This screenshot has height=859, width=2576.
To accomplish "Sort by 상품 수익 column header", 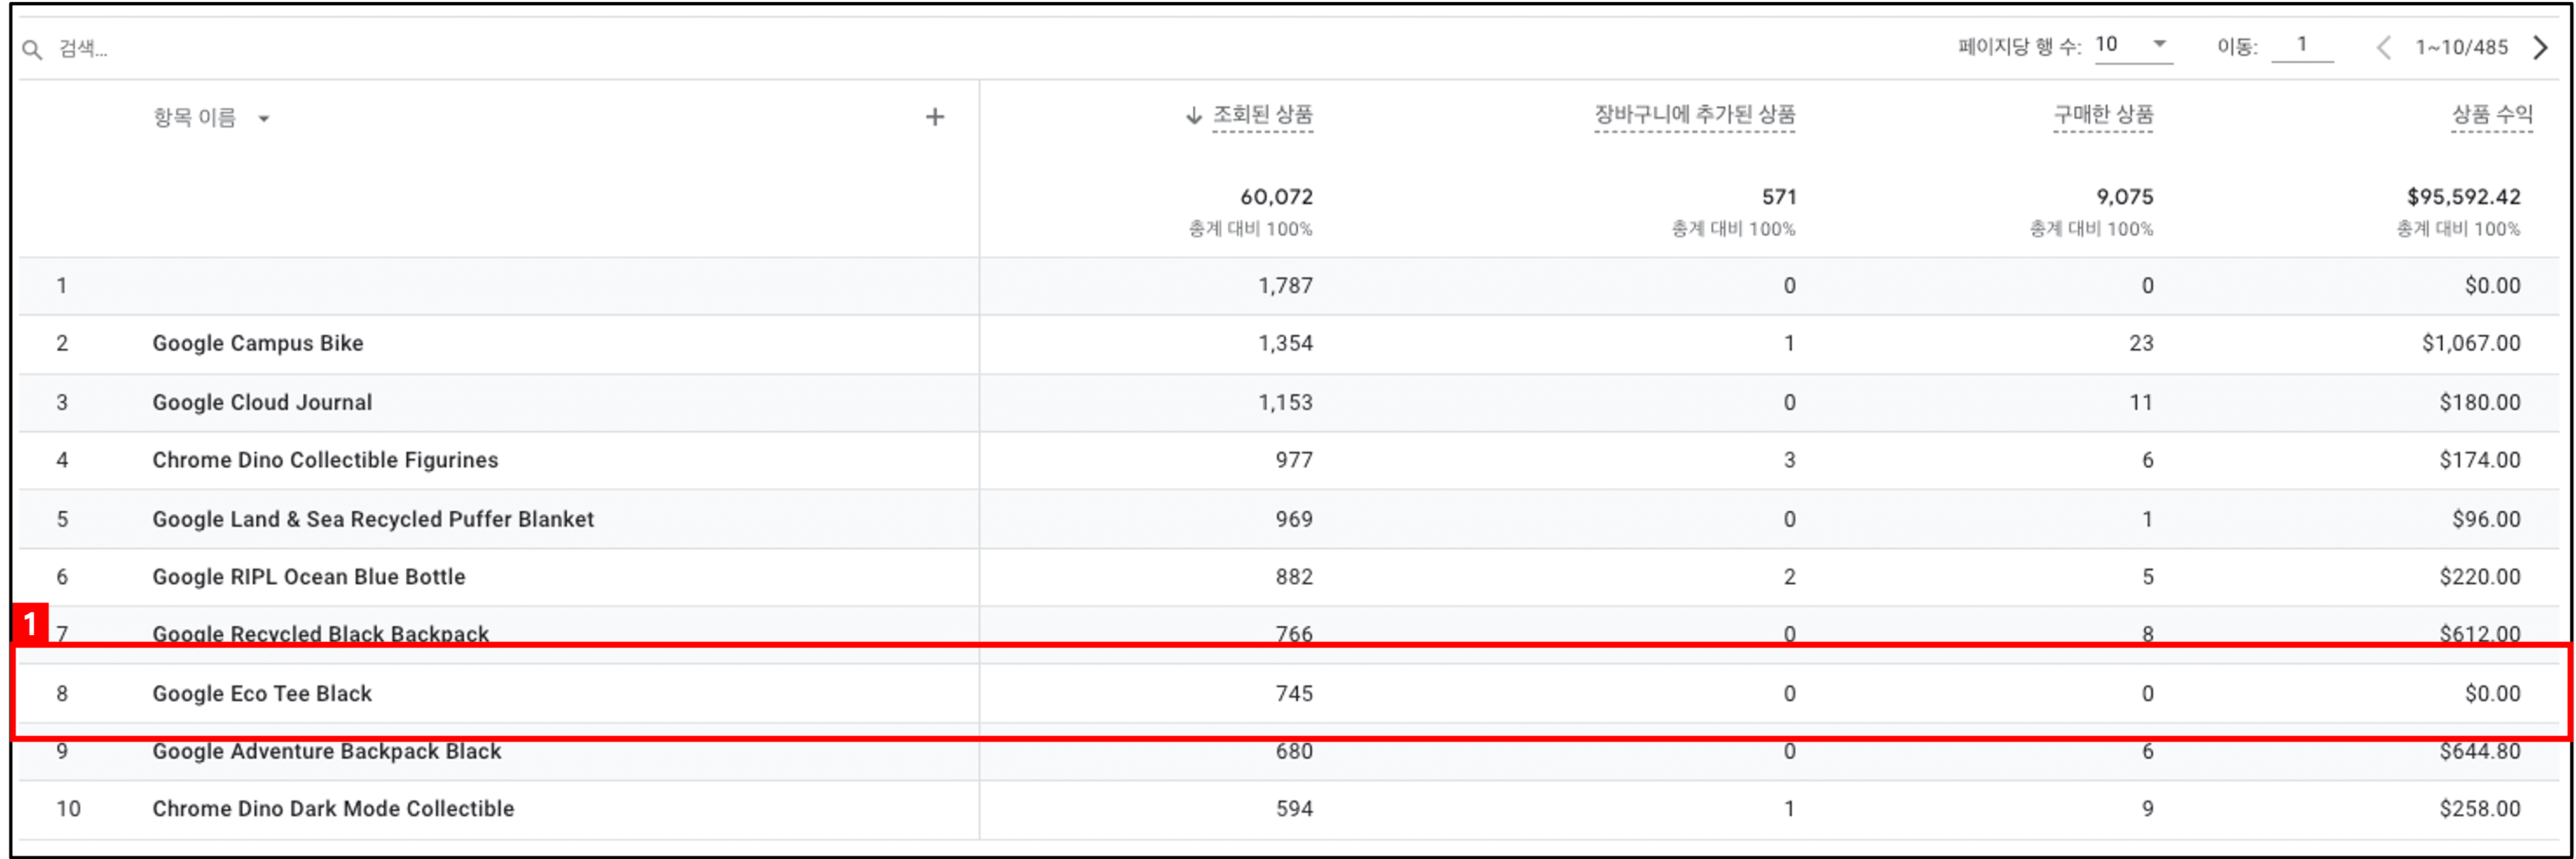I will coord(2492,115).
